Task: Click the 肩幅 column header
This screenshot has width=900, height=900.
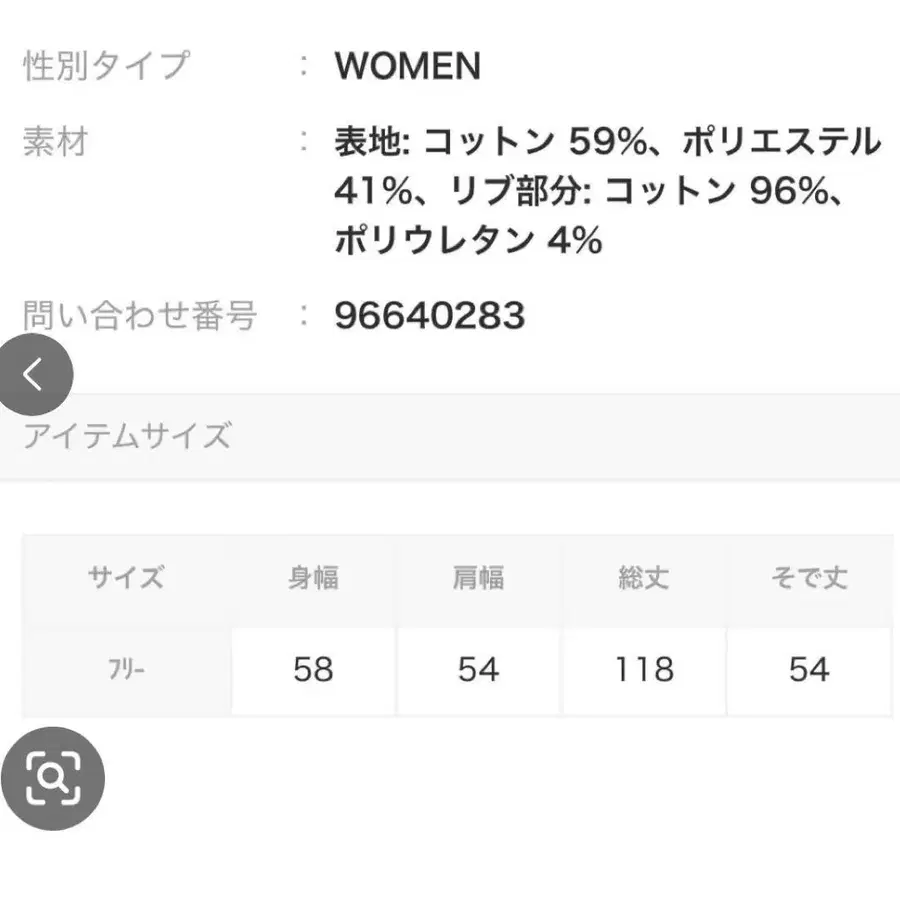Action: (478, 577)
